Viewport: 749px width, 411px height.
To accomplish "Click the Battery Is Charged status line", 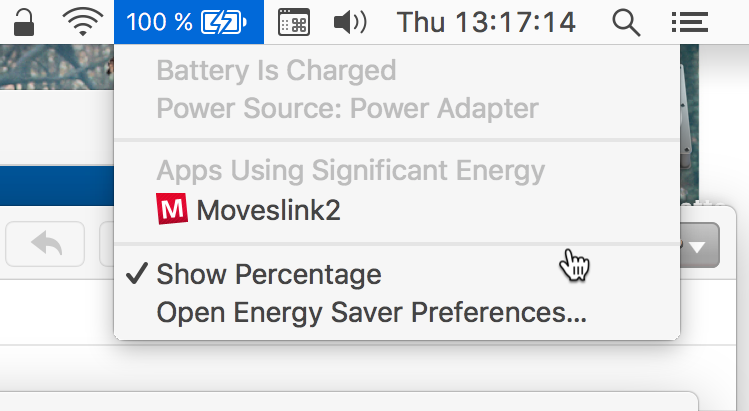I will pyautogui.click(x=276, y=71).
